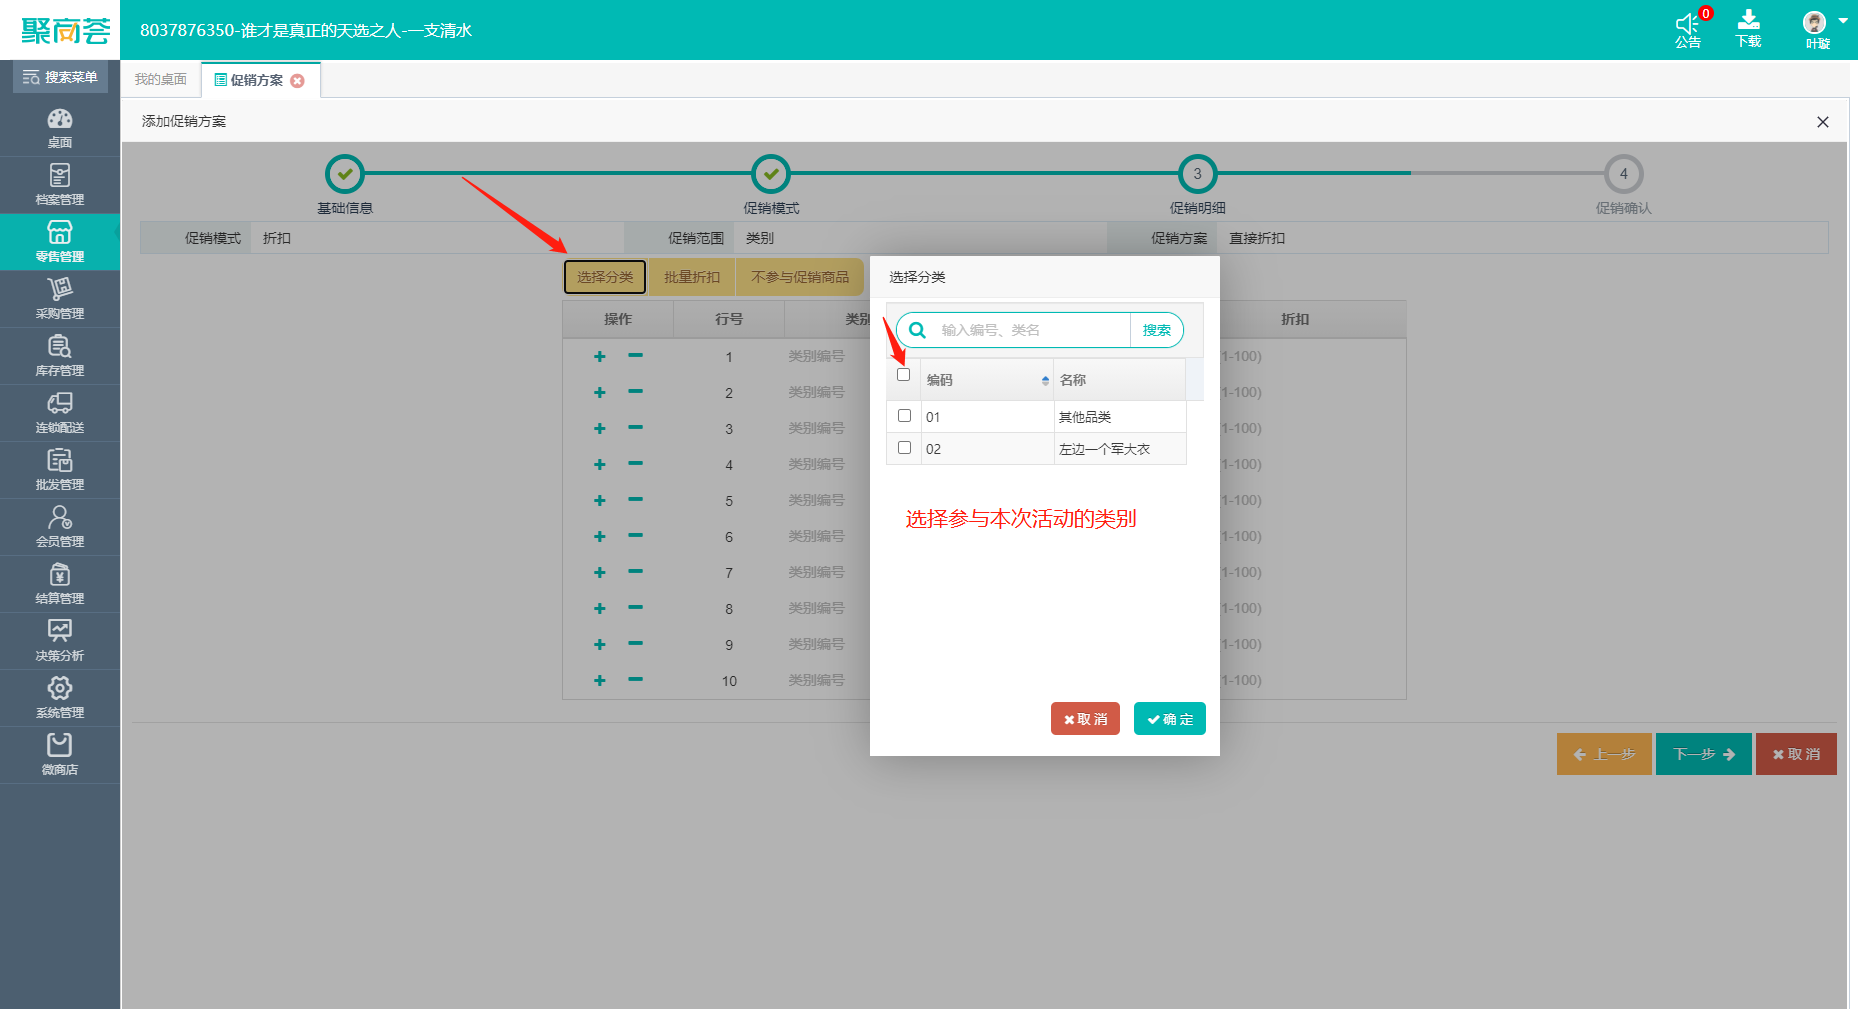Check the box for category 02
The width and height of the screenshot is (1858, 1009).
point(904,448)
